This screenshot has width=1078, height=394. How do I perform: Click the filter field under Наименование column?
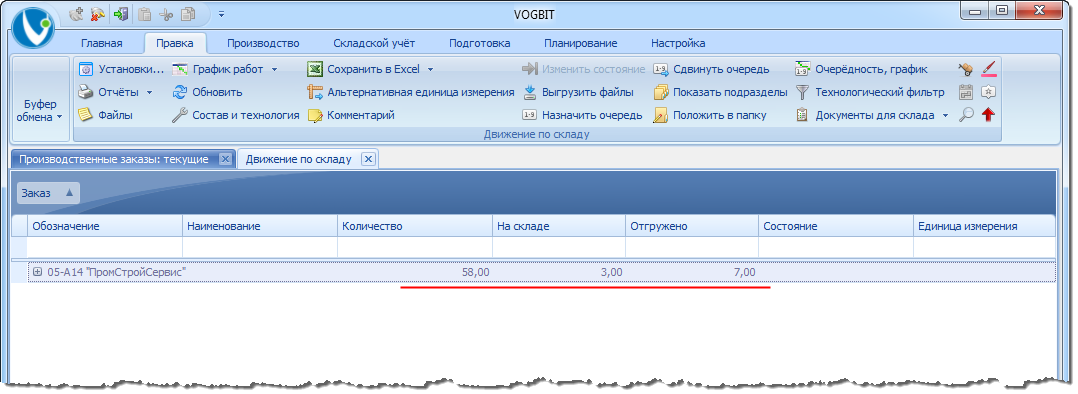coord(260,247)
